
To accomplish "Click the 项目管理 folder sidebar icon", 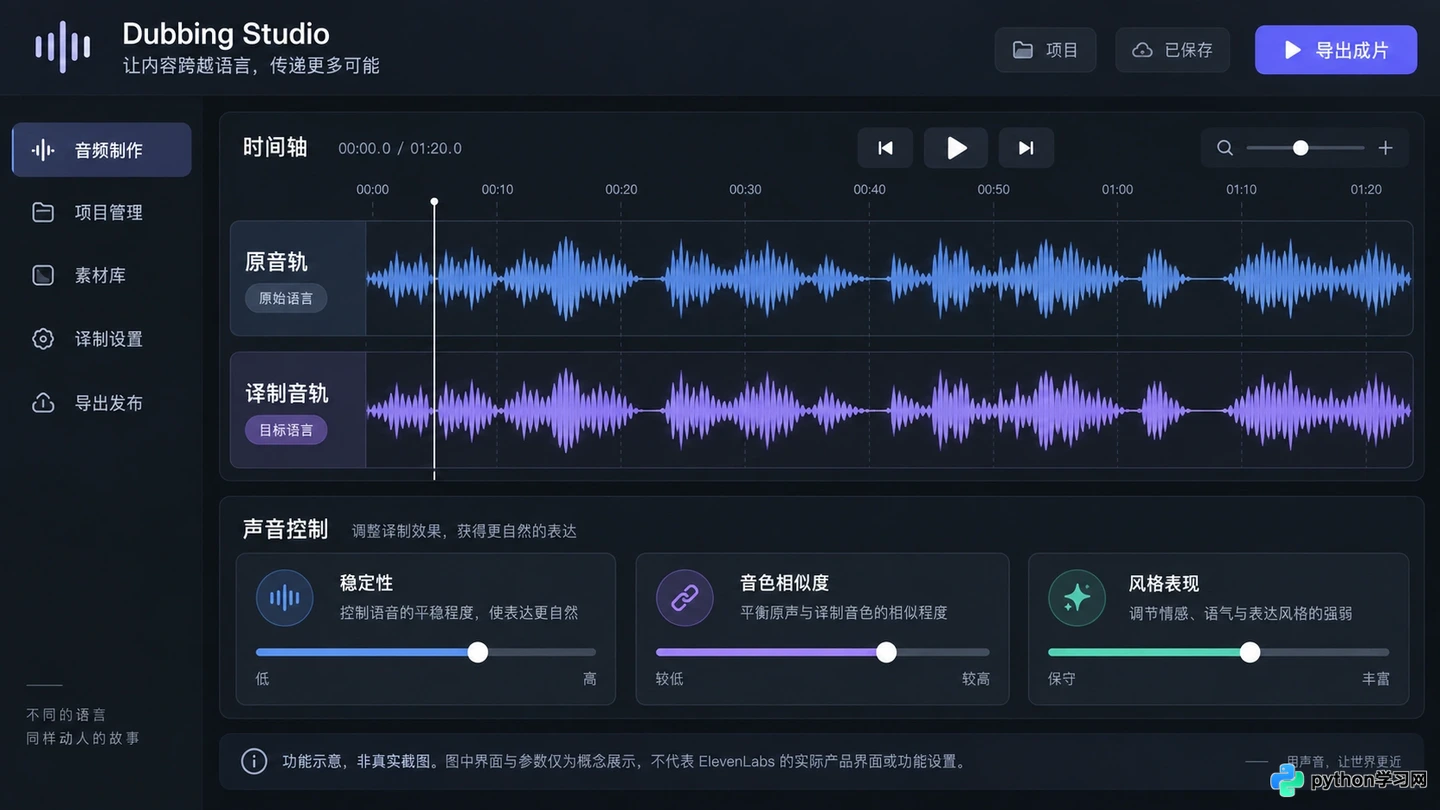I will coord(43,212).
